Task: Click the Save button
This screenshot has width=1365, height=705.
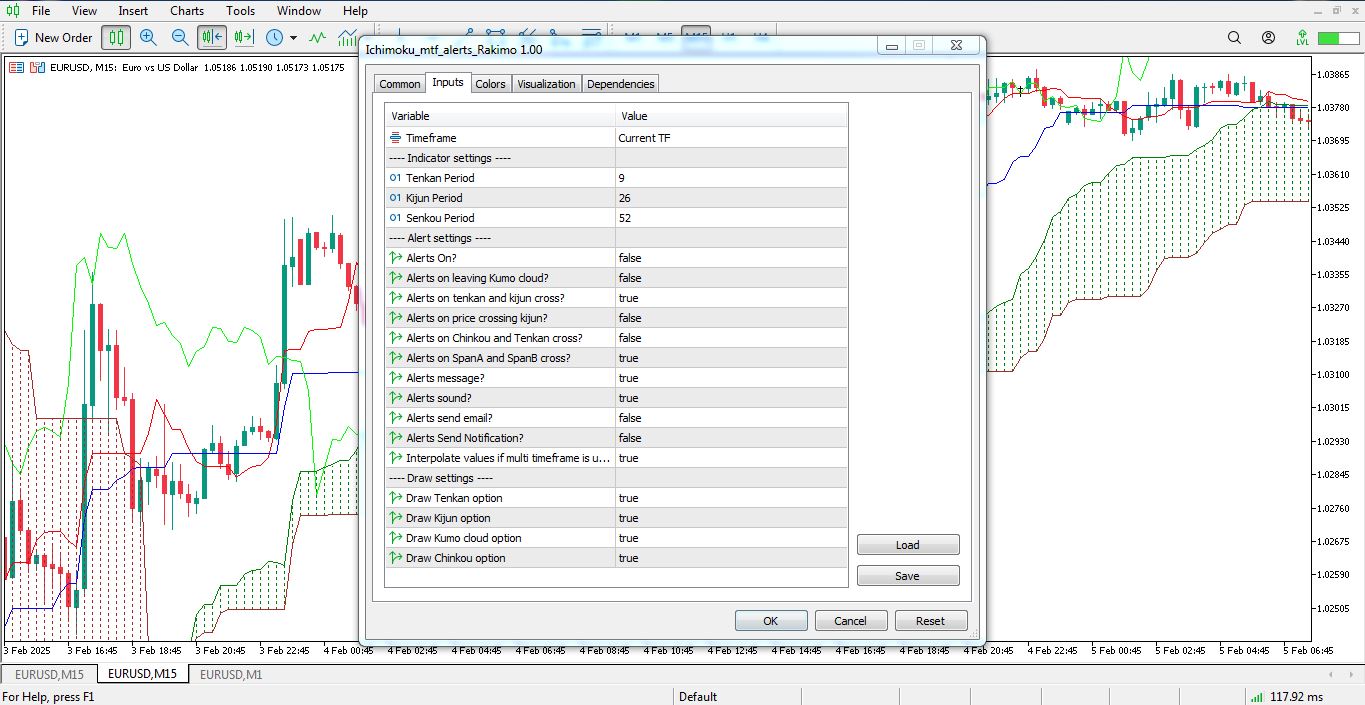Action: tap(908, 576)
